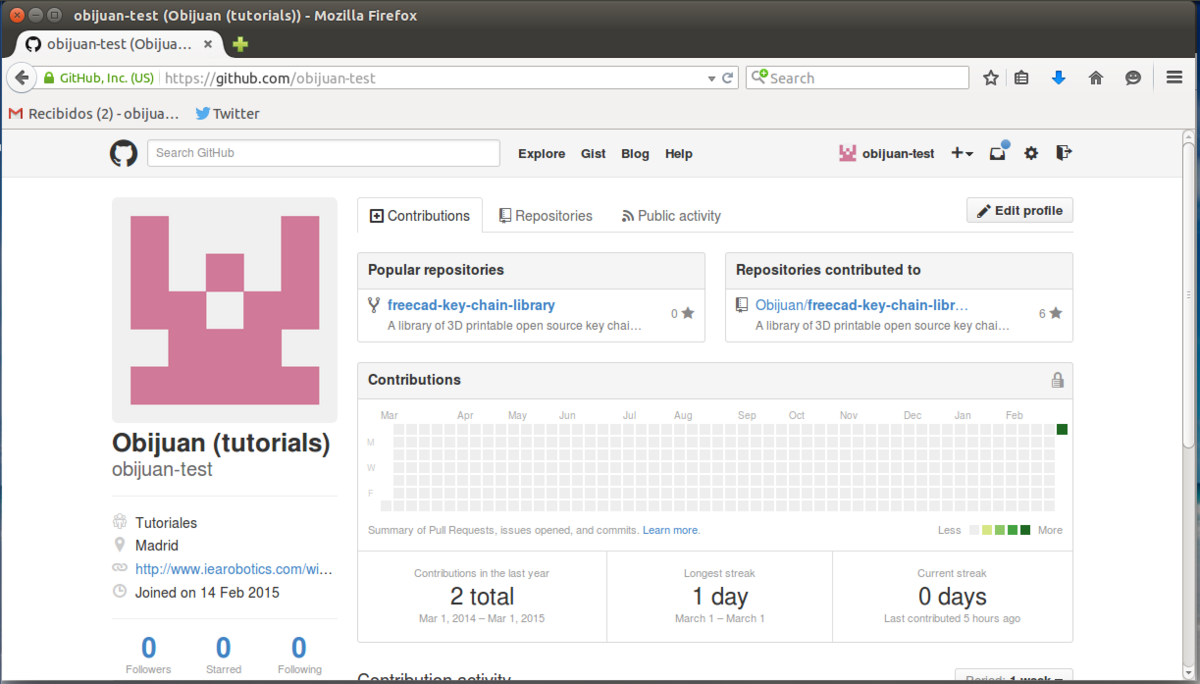Expand the Period selector dropdown
This screenshot has width=1200, height=684.
[x=1013, y=677]
